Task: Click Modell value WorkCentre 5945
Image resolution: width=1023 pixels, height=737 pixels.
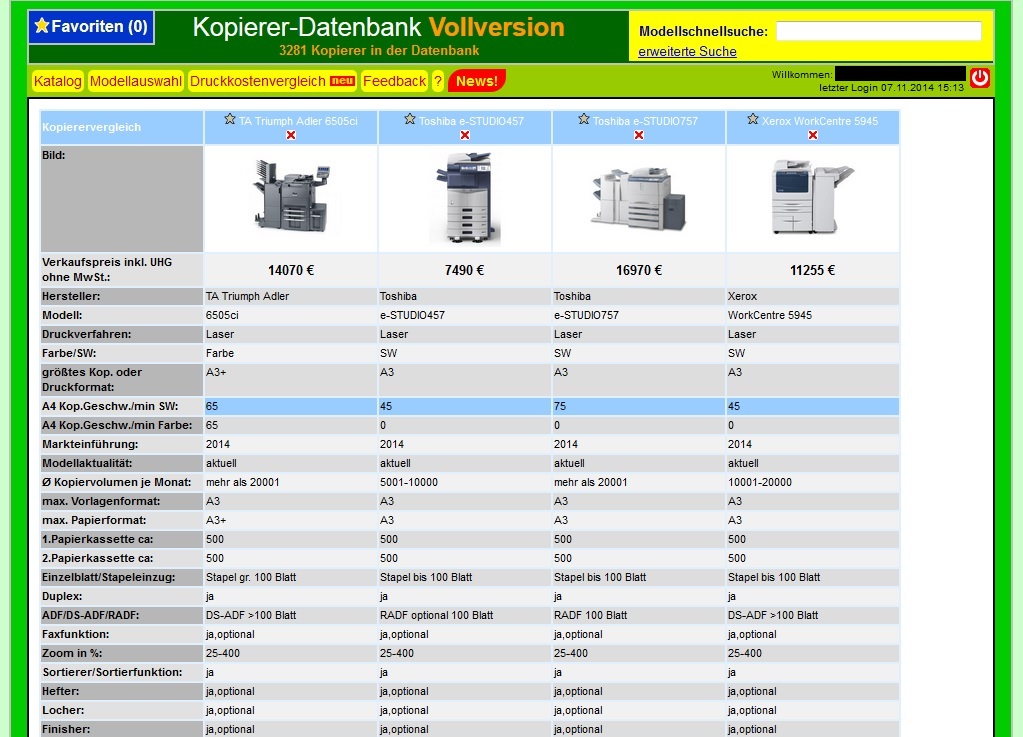Action: pyautogui.click(x=770, y=315)
